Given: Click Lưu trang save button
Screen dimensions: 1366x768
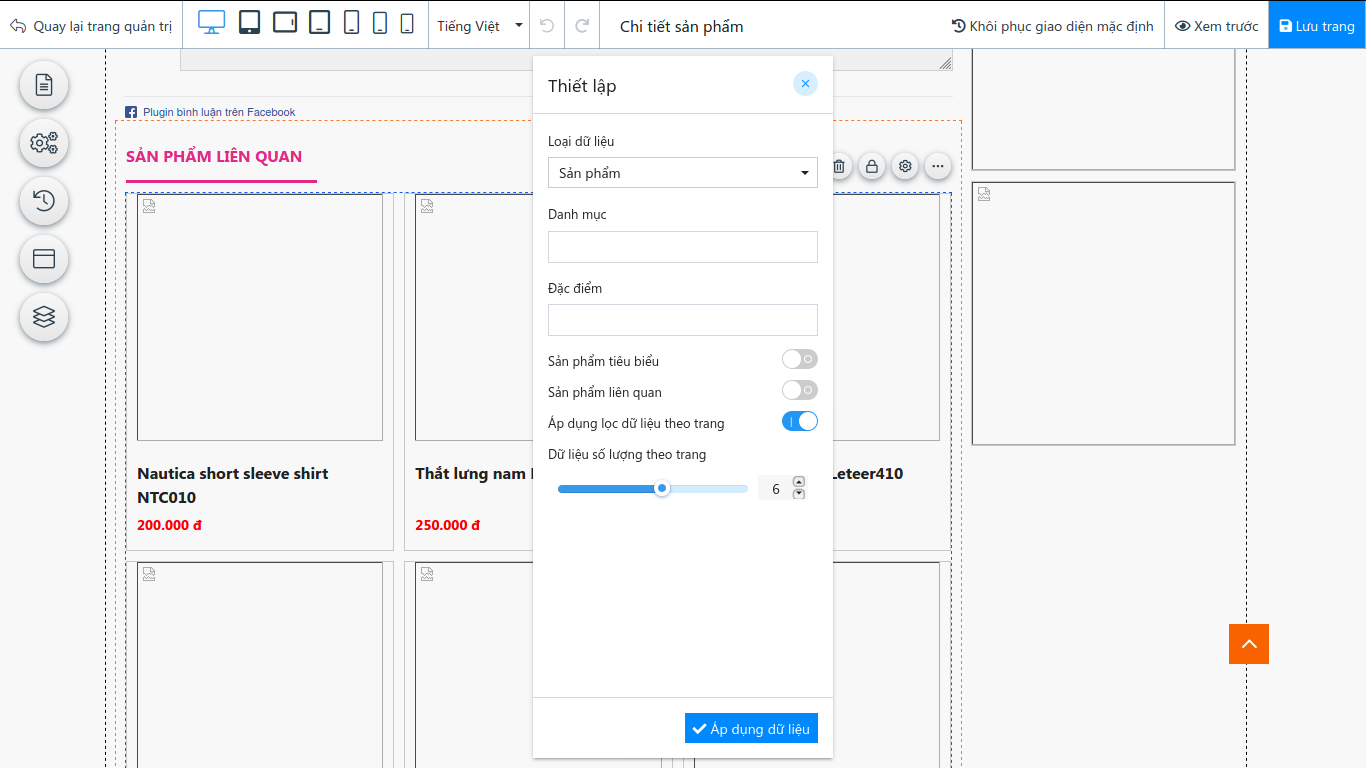Looking at the screenshot, I should click(x=1317, y=25).
